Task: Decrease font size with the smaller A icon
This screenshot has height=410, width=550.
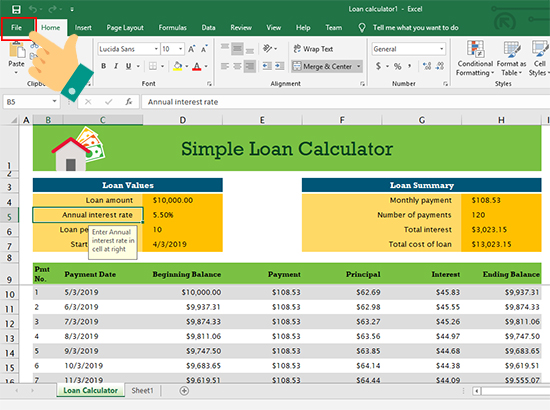Action: point(204,49)
